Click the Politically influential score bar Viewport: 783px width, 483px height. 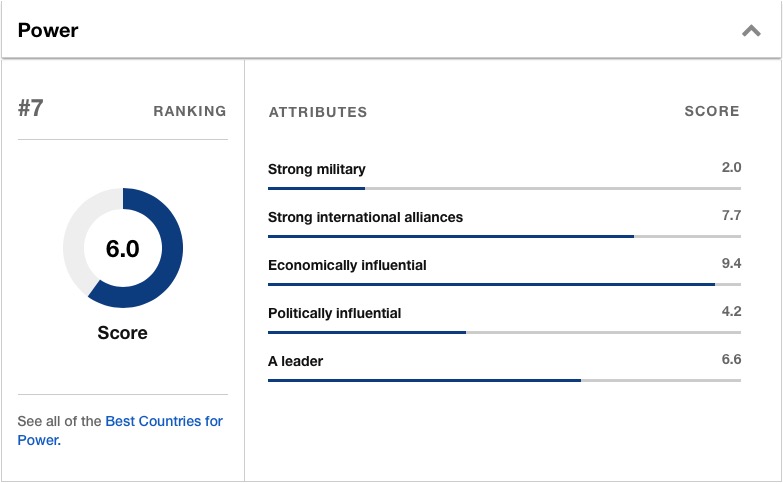pos(504,332)
